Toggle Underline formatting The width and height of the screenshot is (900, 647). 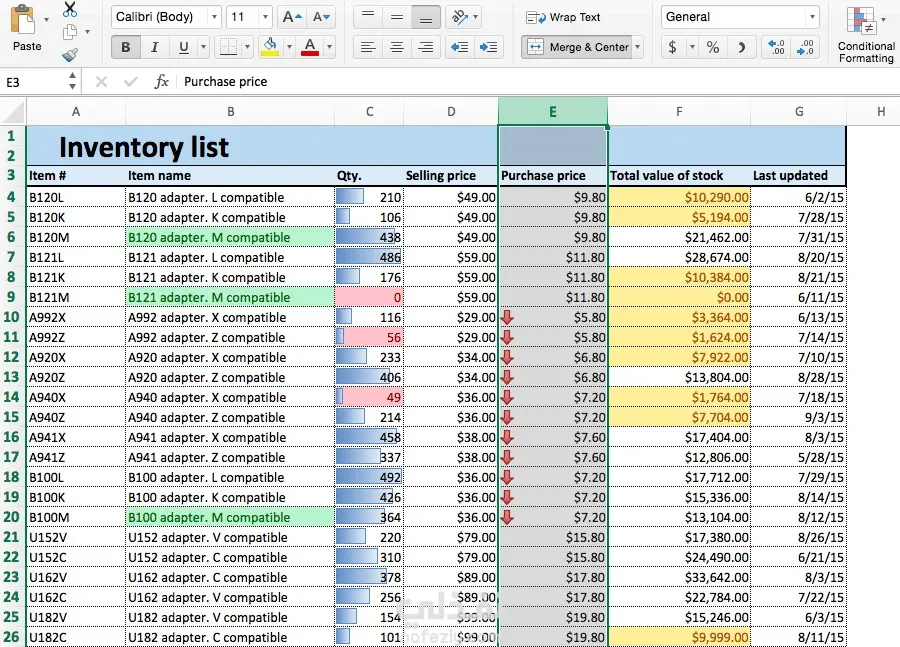pyautogui.click(x=183, y=47)
